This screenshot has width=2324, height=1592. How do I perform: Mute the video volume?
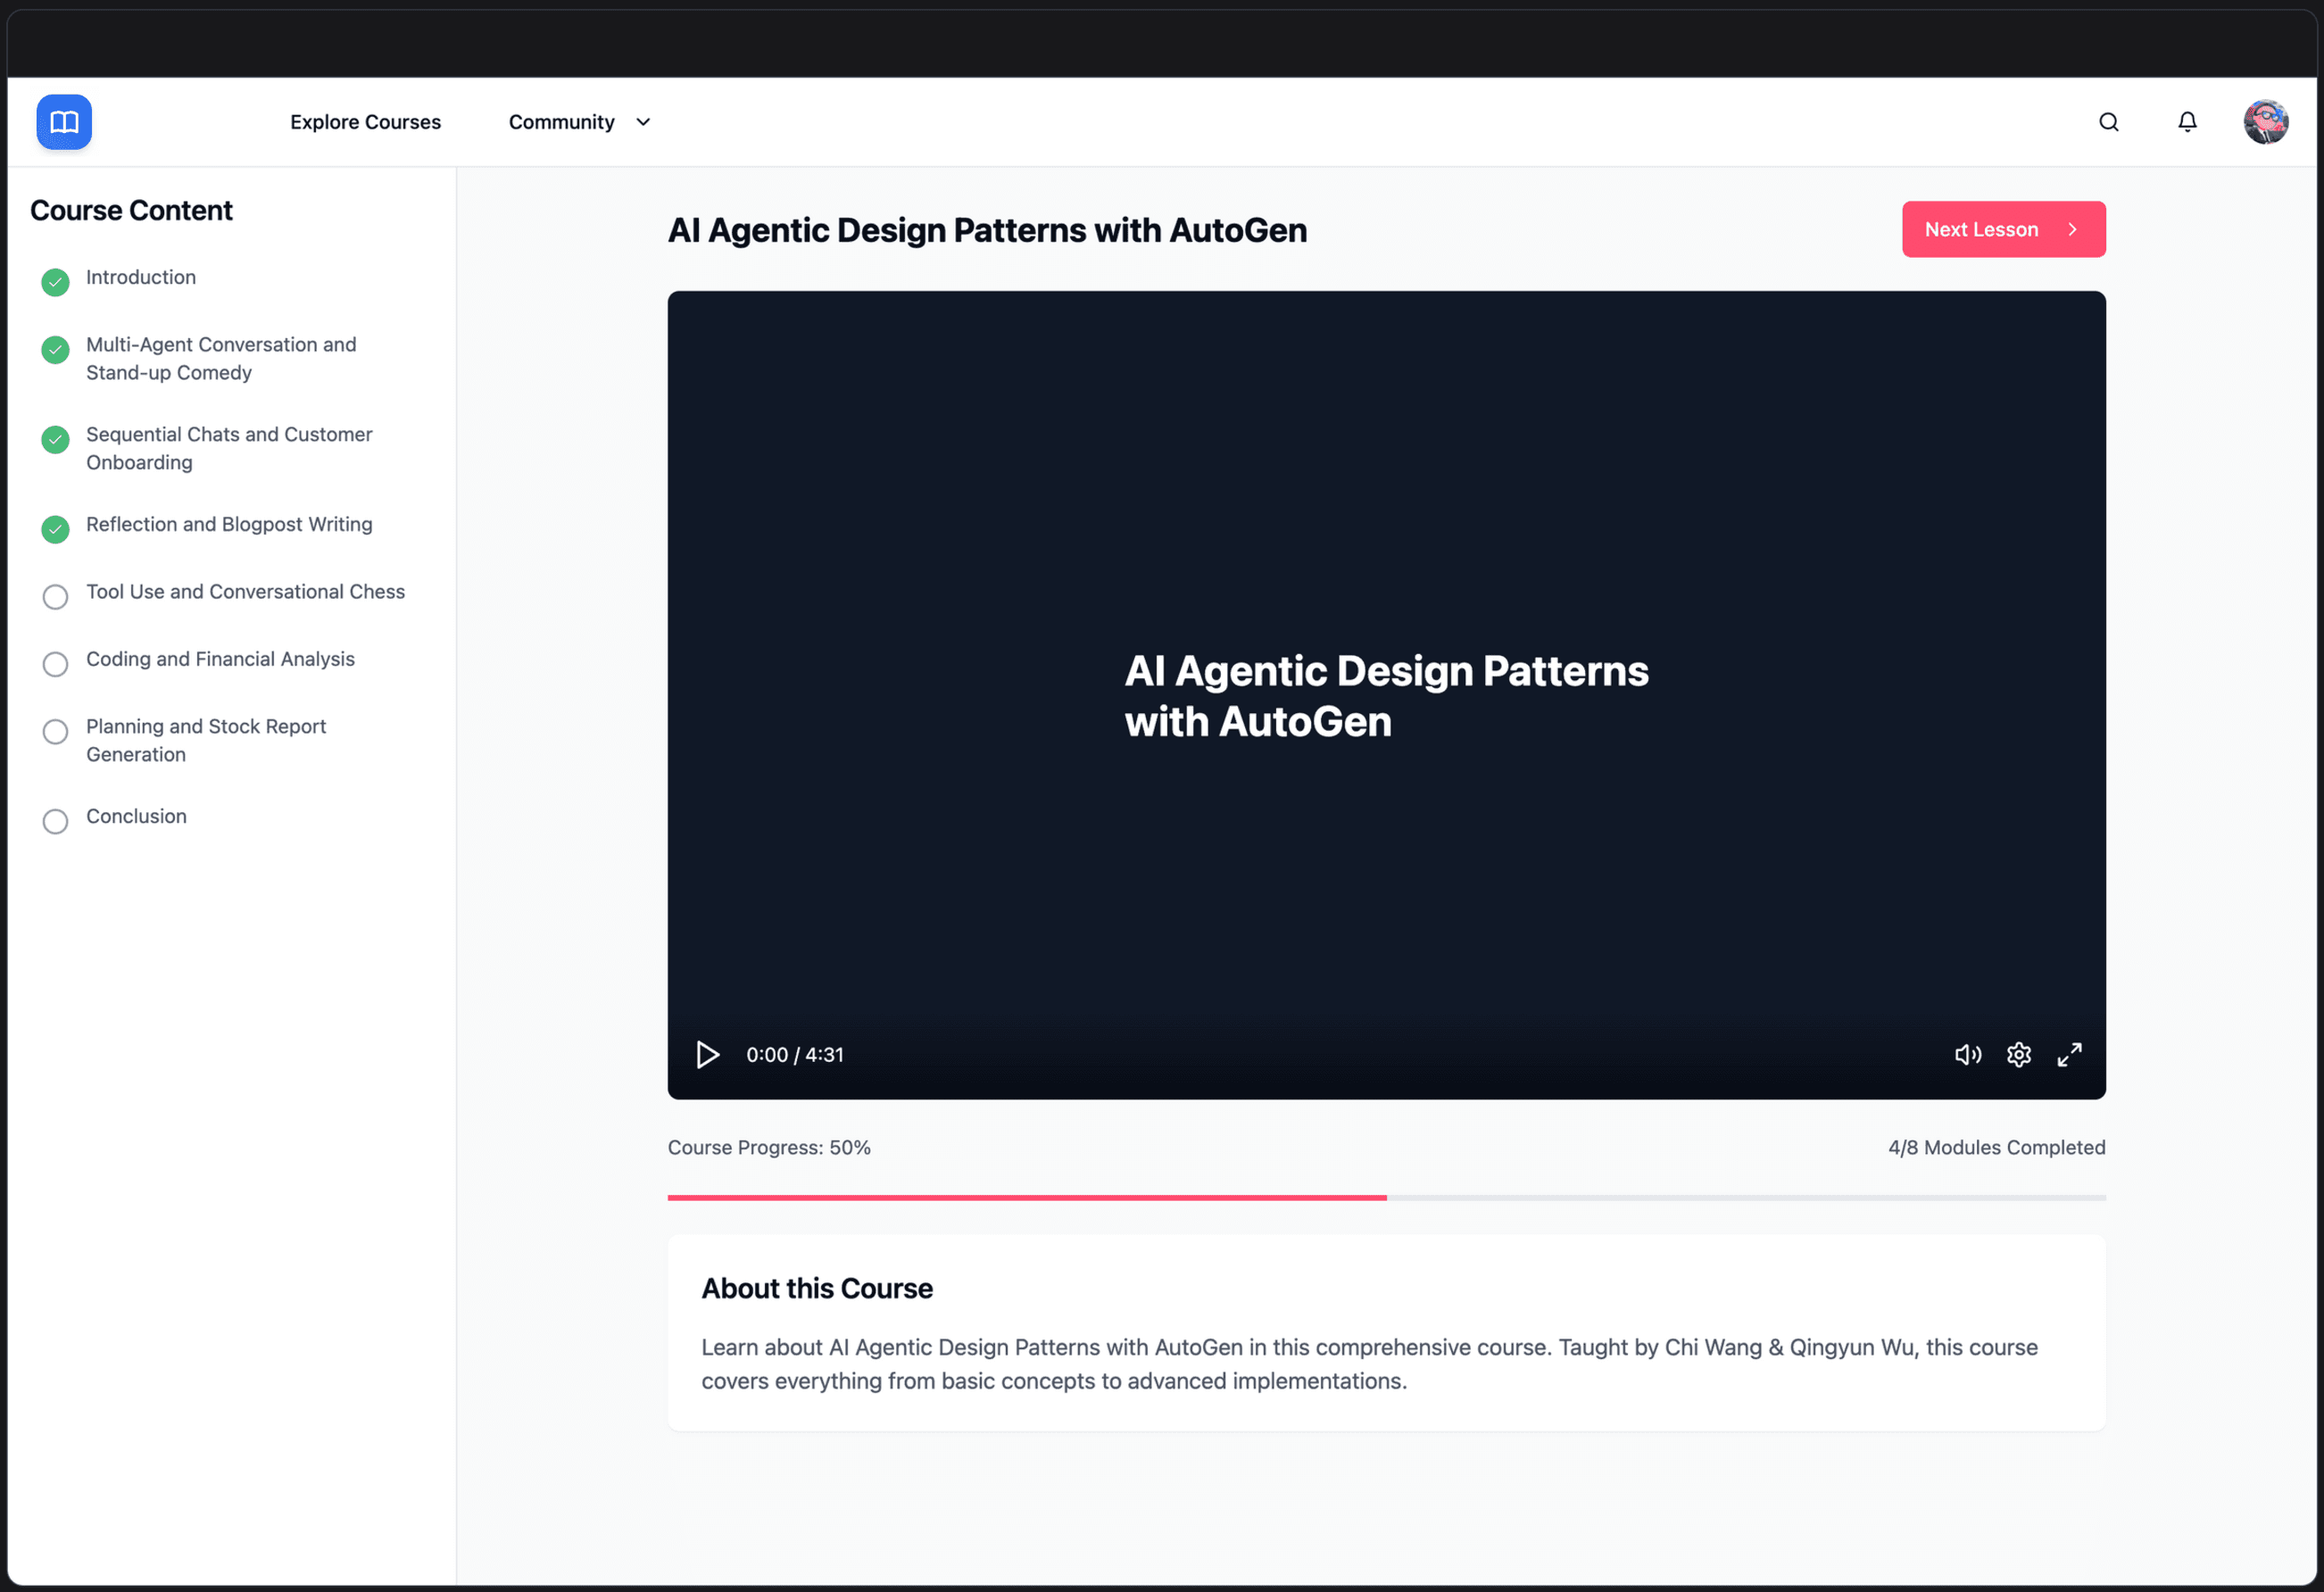(1968, 1055)
